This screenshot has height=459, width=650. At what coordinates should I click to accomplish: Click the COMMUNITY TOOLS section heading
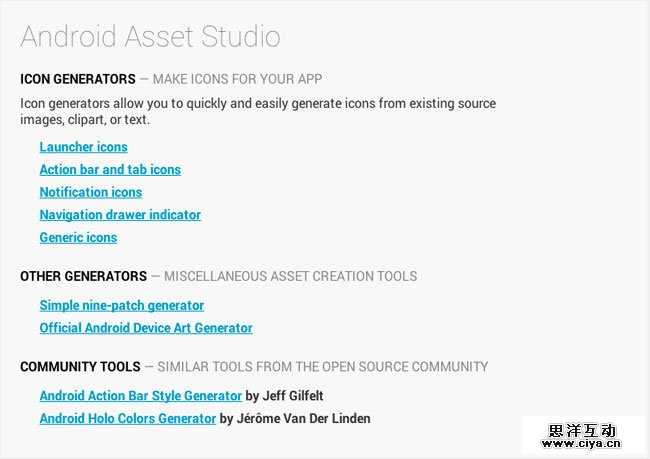click(80, 367)
